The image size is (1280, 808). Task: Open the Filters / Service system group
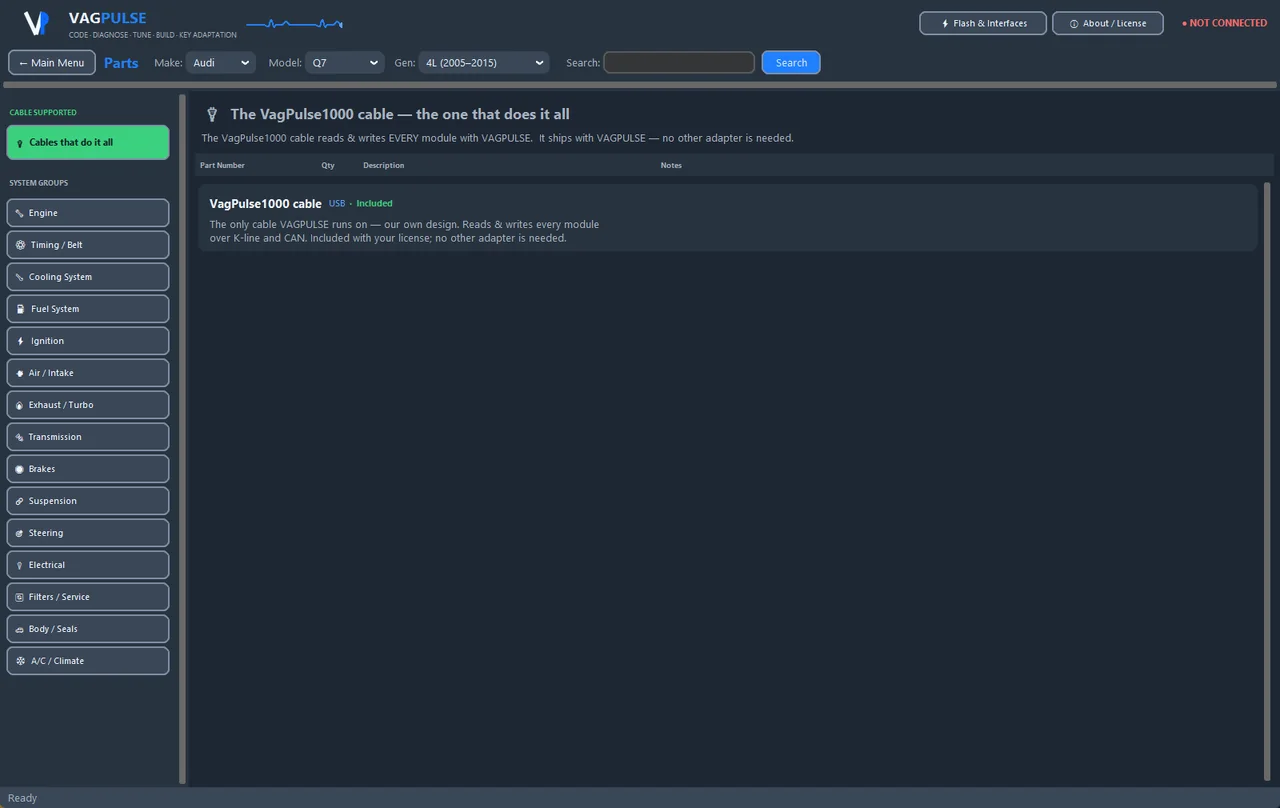(x=88, y=597)
